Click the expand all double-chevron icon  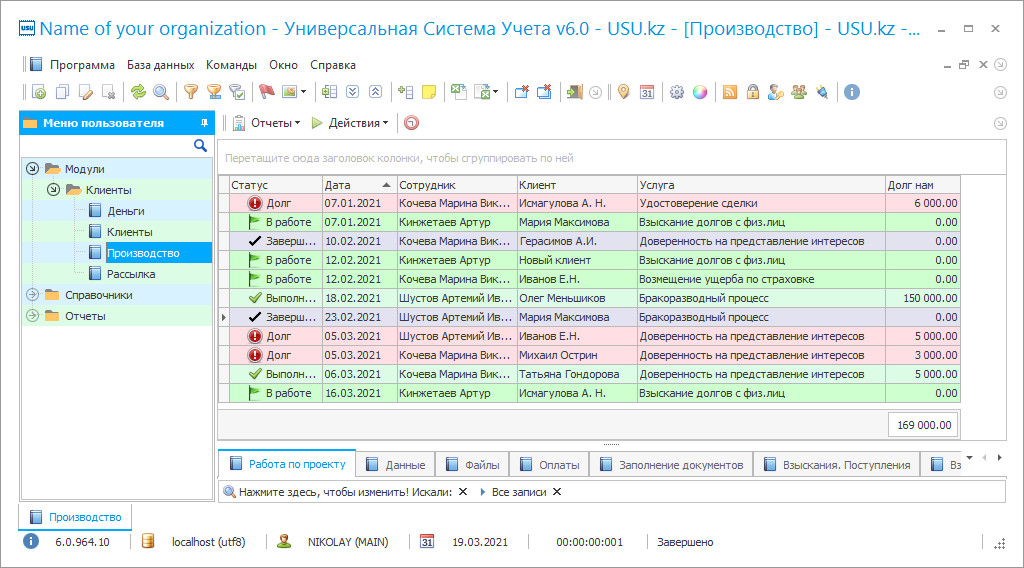pos(353,92)
